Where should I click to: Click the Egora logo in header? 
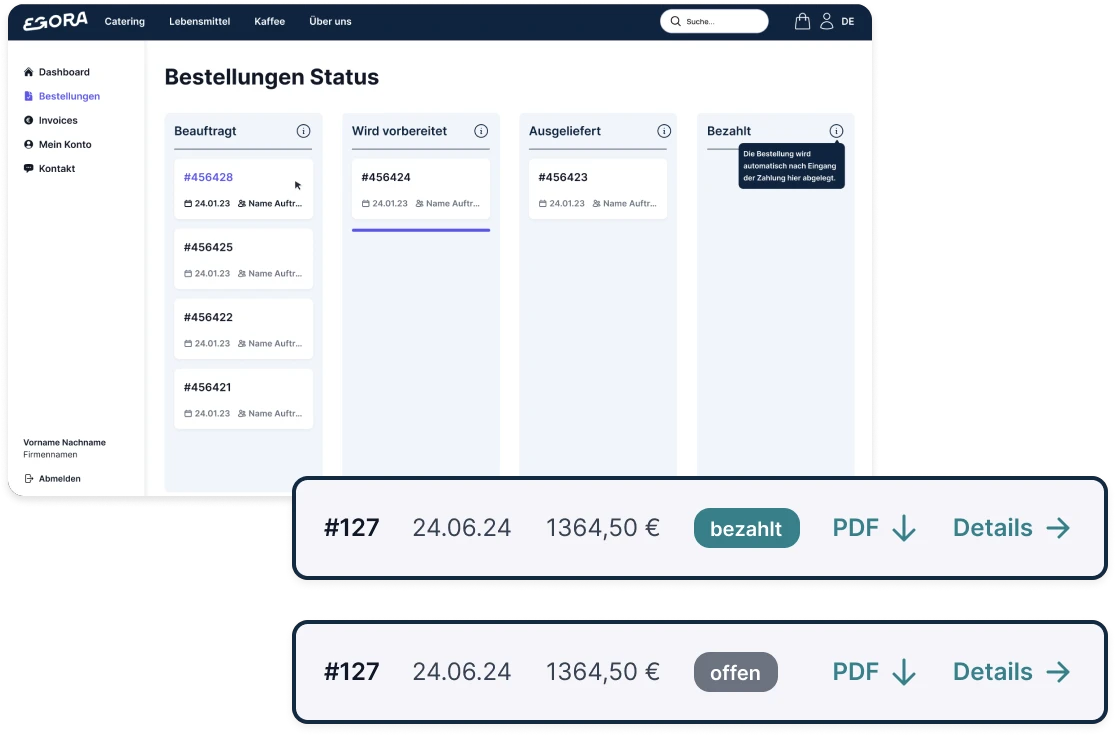point(55,21)
